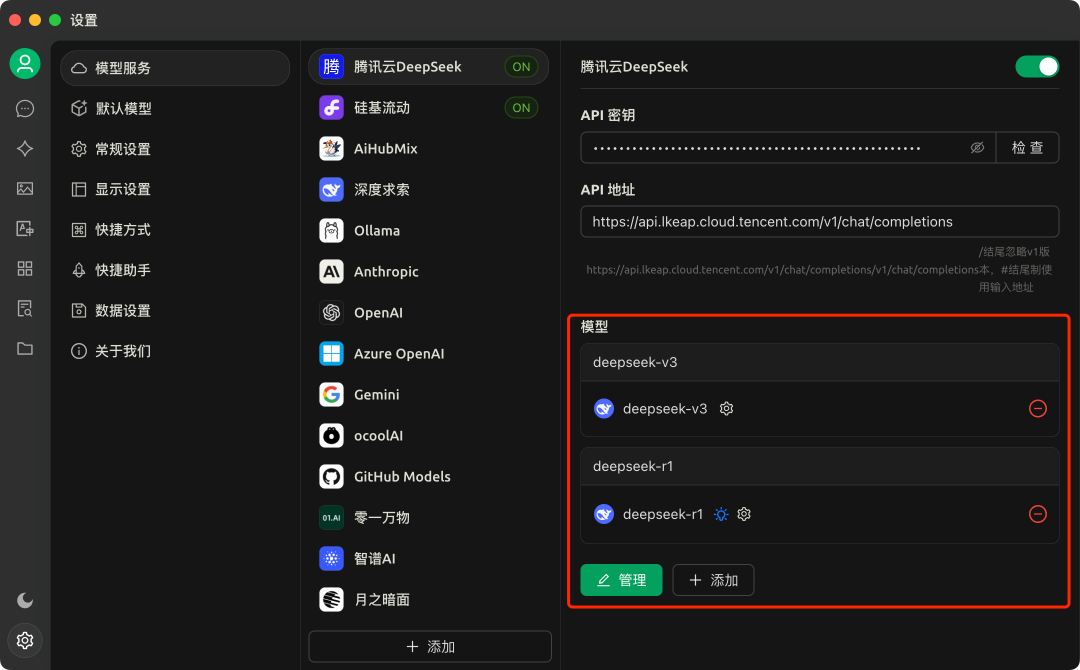Click deepseek-v3 group header
This screenshot has height=670, width=1080.
click(820, 362)
